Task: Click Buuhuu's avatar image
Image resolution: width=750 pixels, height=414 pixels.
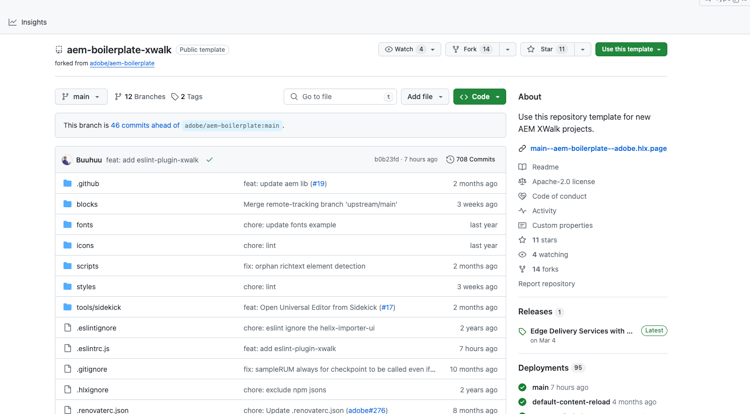Action: [66, 160]
